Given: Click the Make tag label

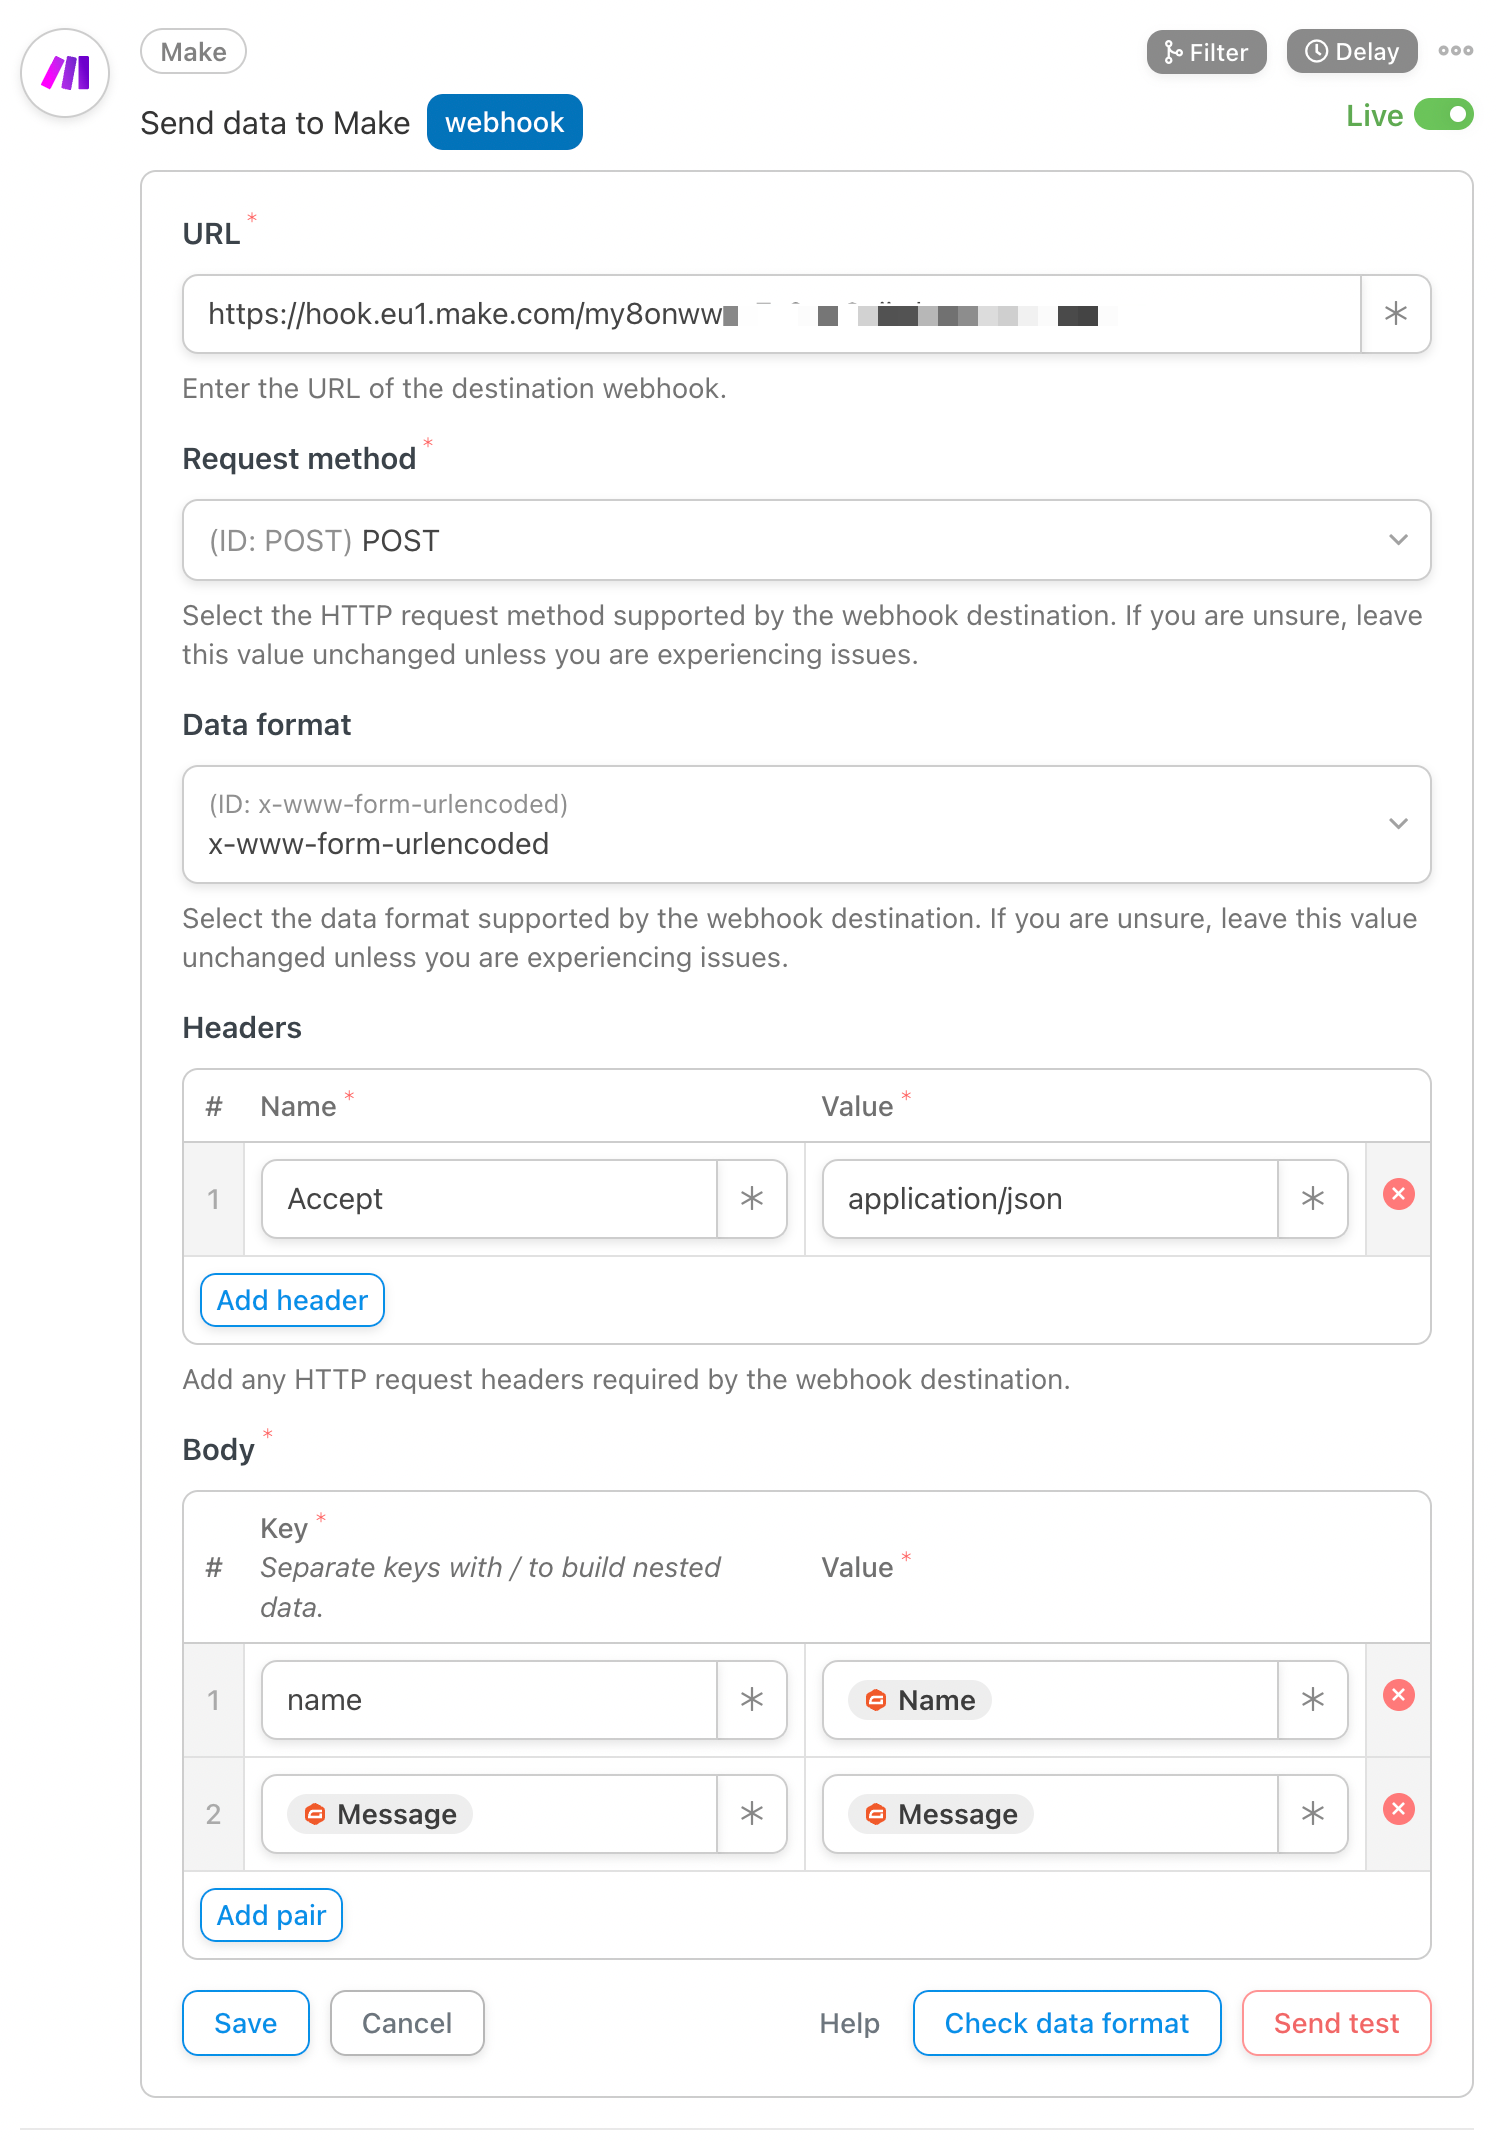Looking at the screenshot, I should pos(193,52).
